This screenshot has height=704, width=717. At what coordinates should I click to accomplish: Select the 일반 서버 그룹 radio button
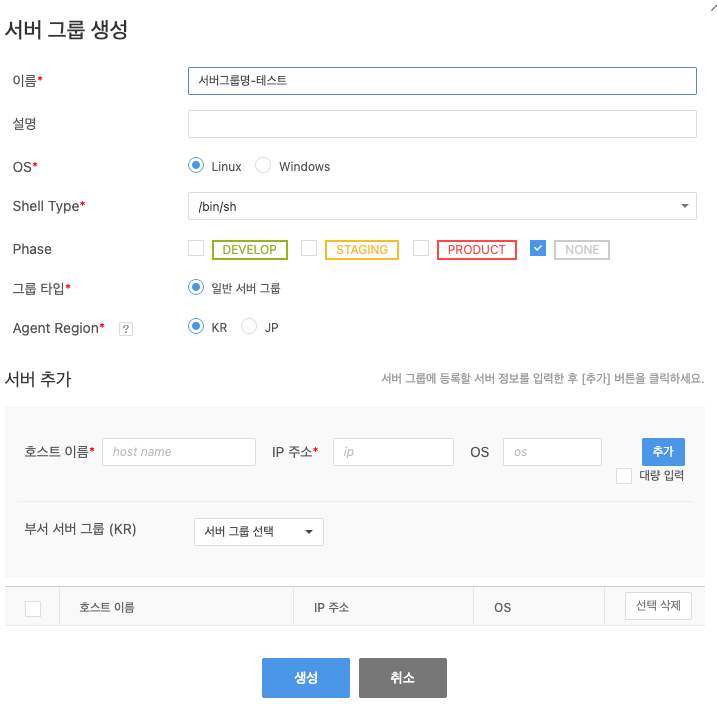coord(196,288)
